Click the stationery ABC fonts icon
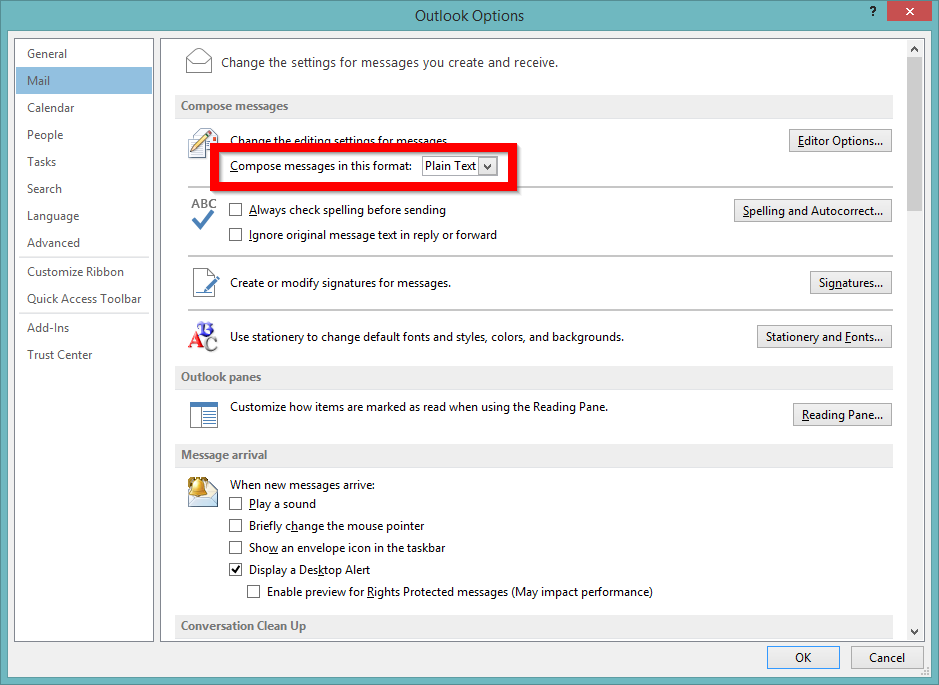939x685 pixels. point(203,337)
